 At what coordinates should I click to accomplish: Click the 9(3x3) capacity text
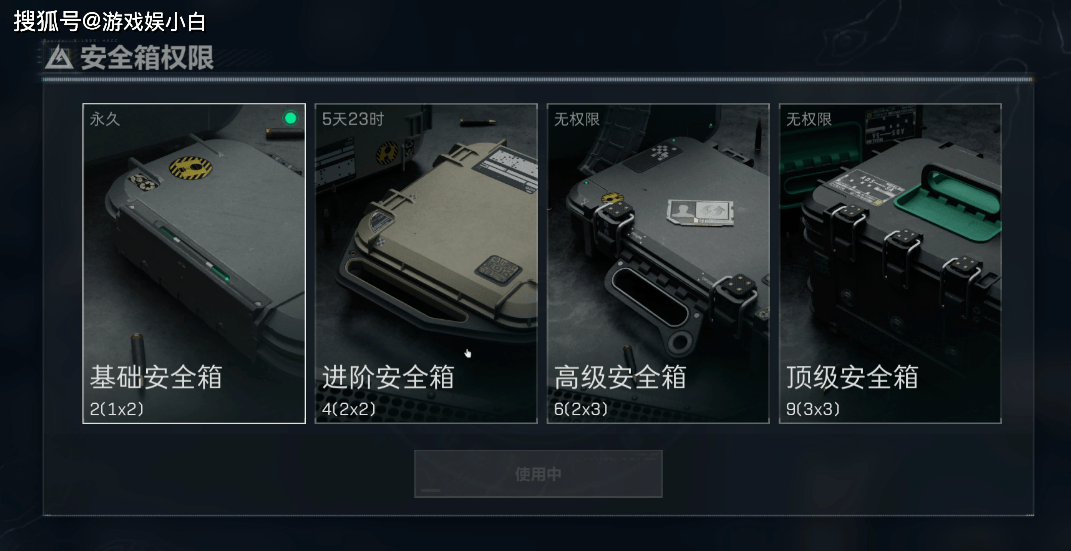[x=813, y=410]
